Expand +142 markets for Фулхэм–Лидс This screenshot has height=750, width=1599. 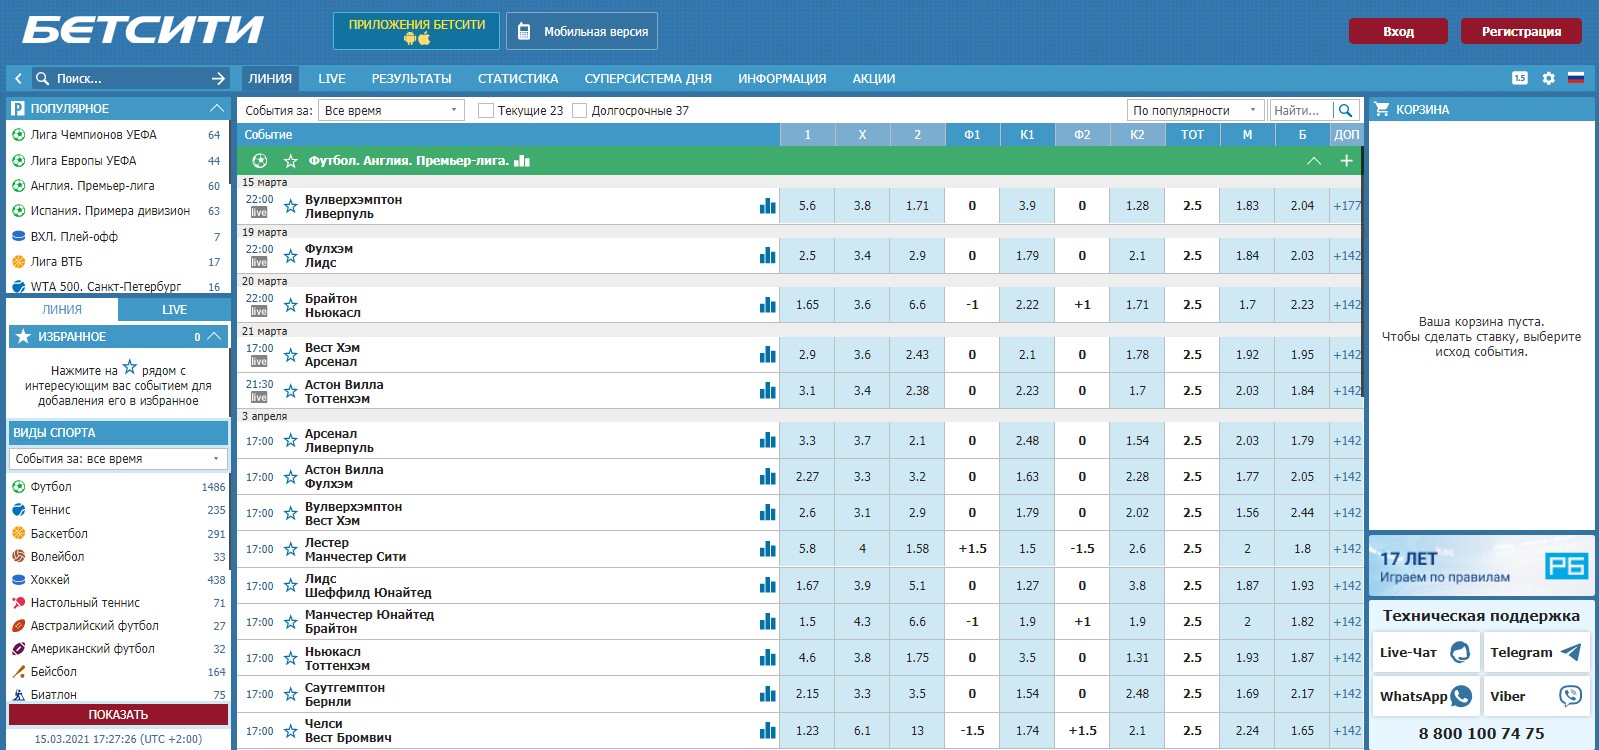click(1347, 255)
